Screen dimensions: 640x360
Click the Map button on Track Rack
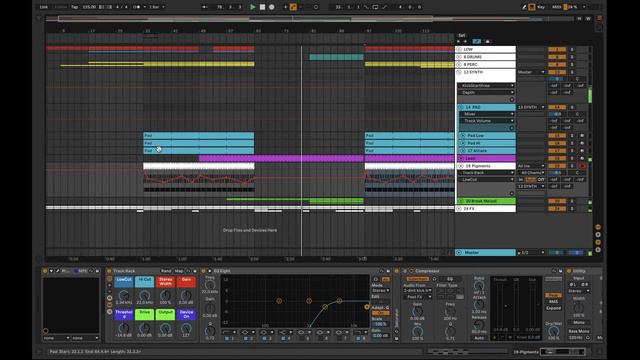(x=179, y=271)
